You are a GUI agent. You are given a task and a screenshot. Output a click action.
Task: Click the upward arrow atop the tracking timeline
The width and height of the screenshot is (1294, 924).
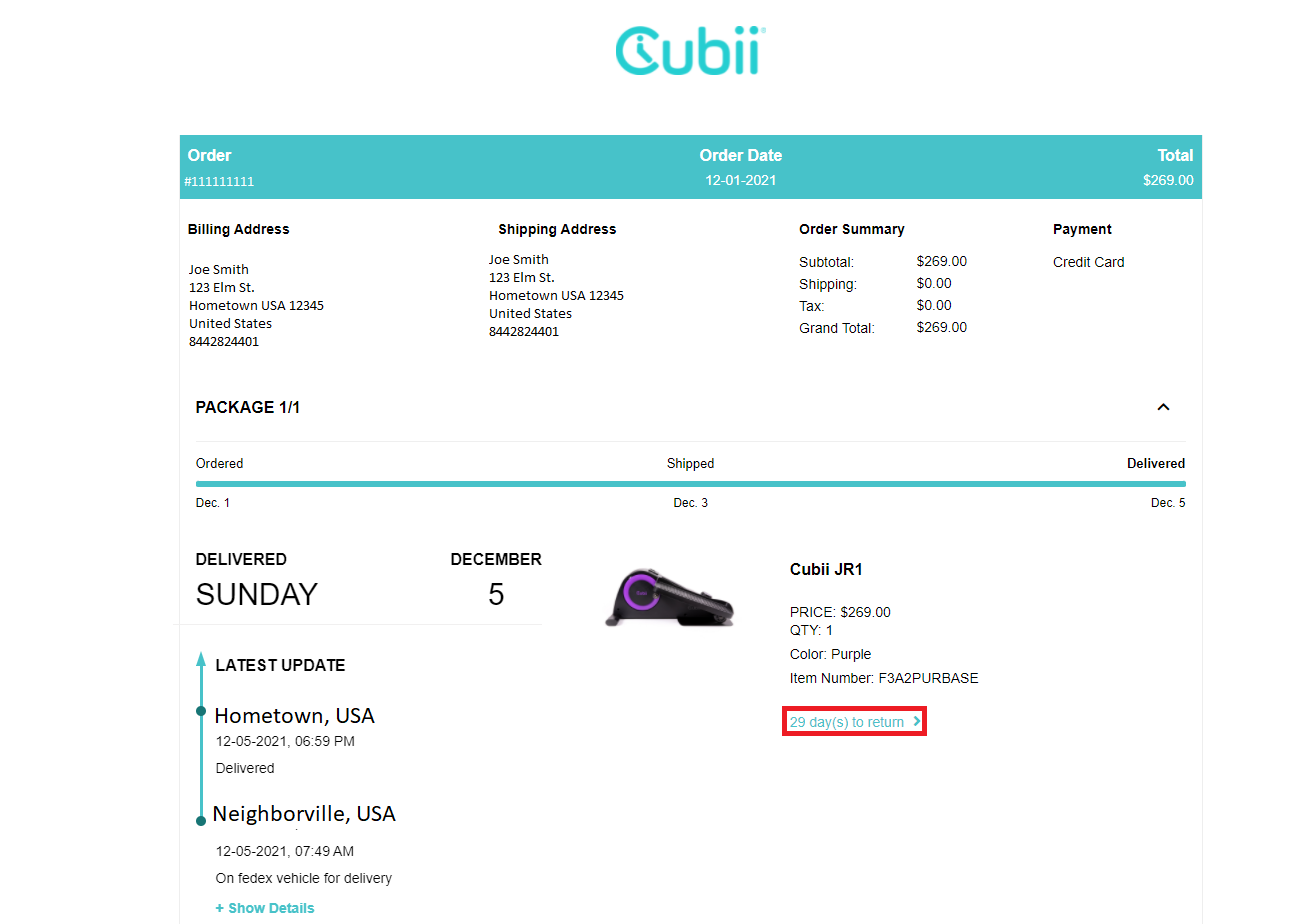(x=201, y=659)
